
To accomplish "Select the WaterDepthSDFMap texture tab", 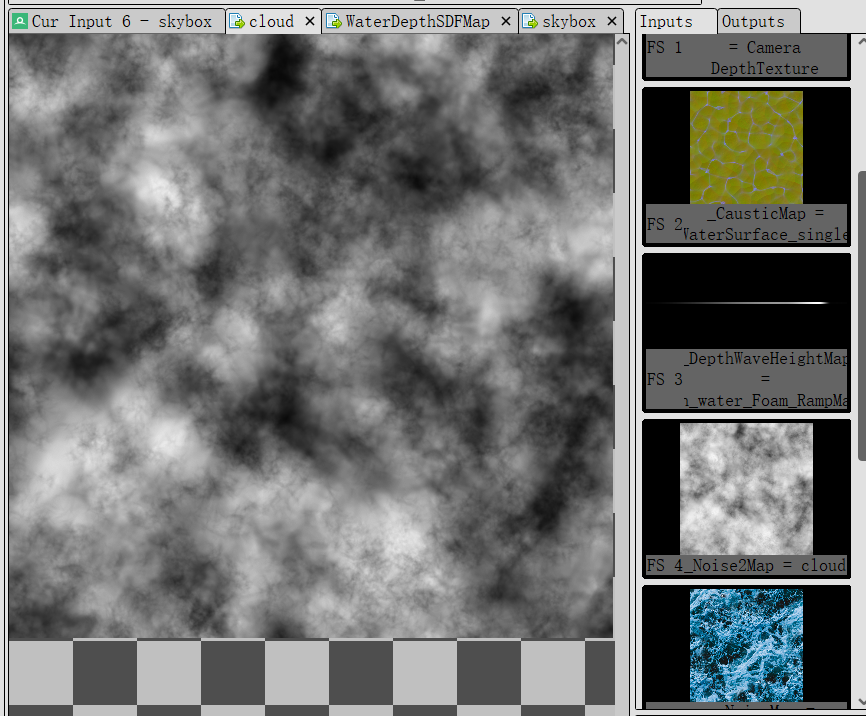I will click(x=417, y=21).
